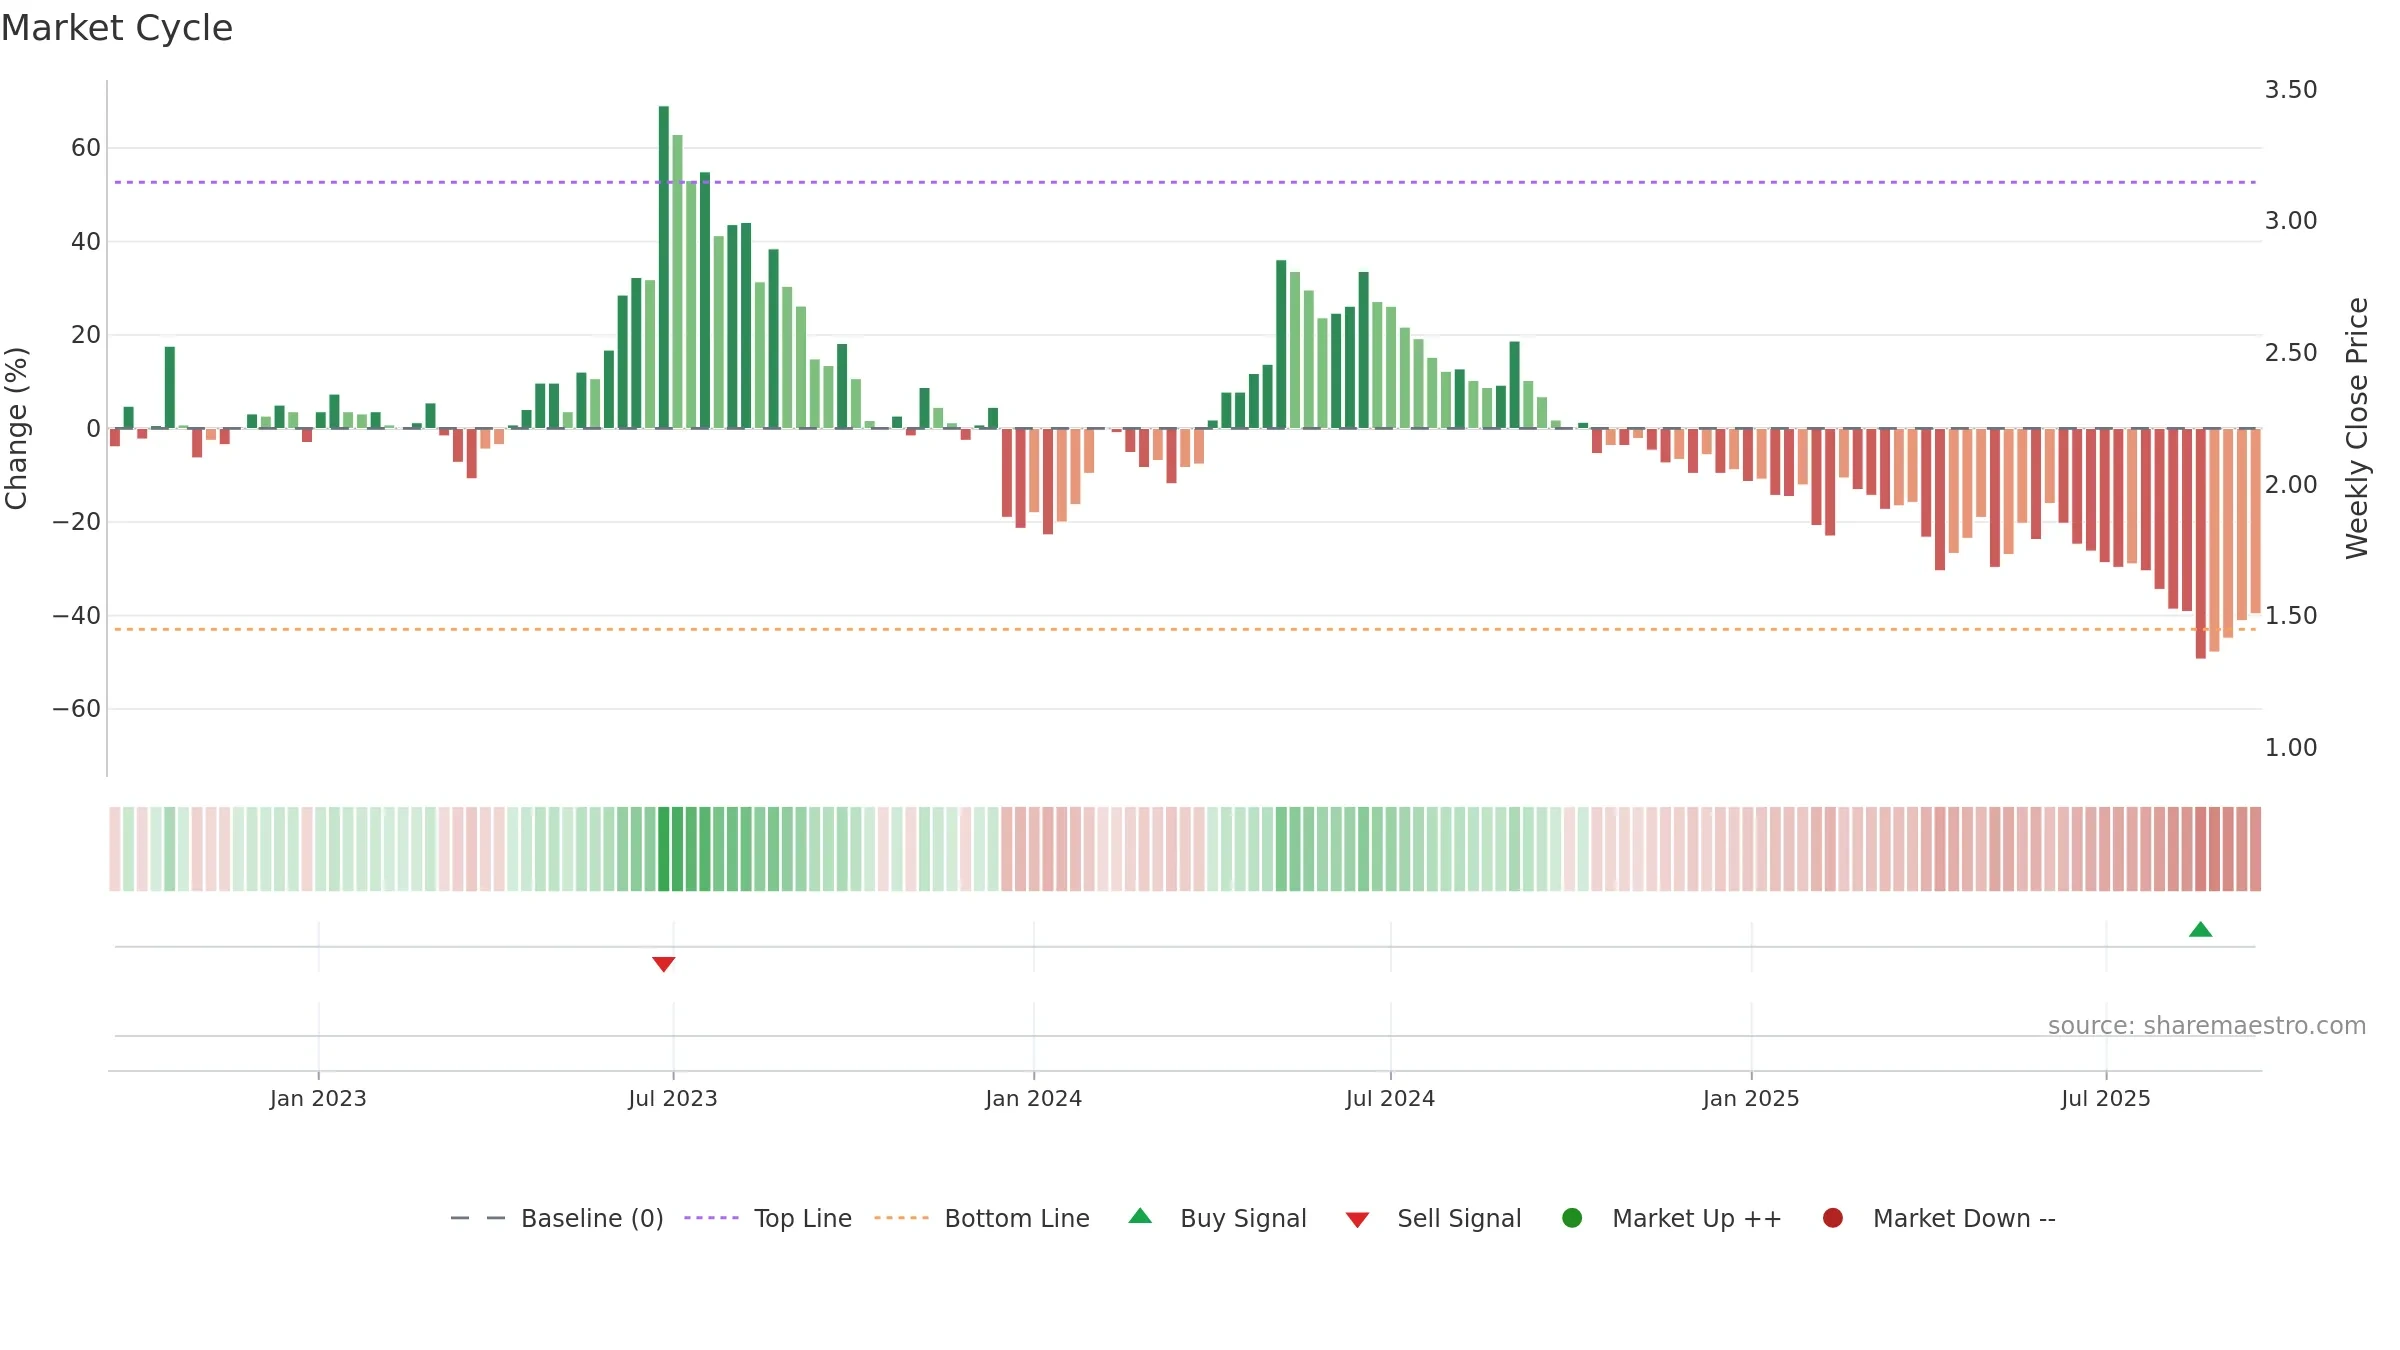Toggle Top Line legend entry
This screenshot has width=2400, height=1350.
[768, 1218]
